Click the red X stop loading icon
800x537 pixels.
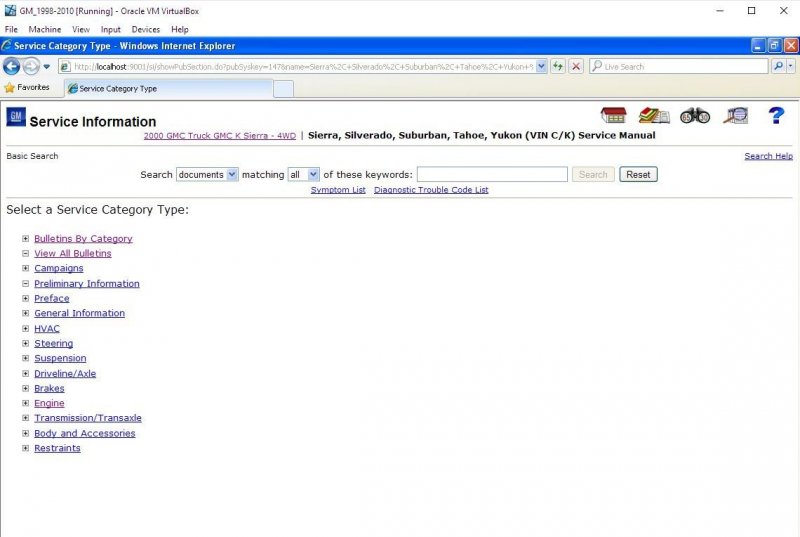tap(576, 66)
